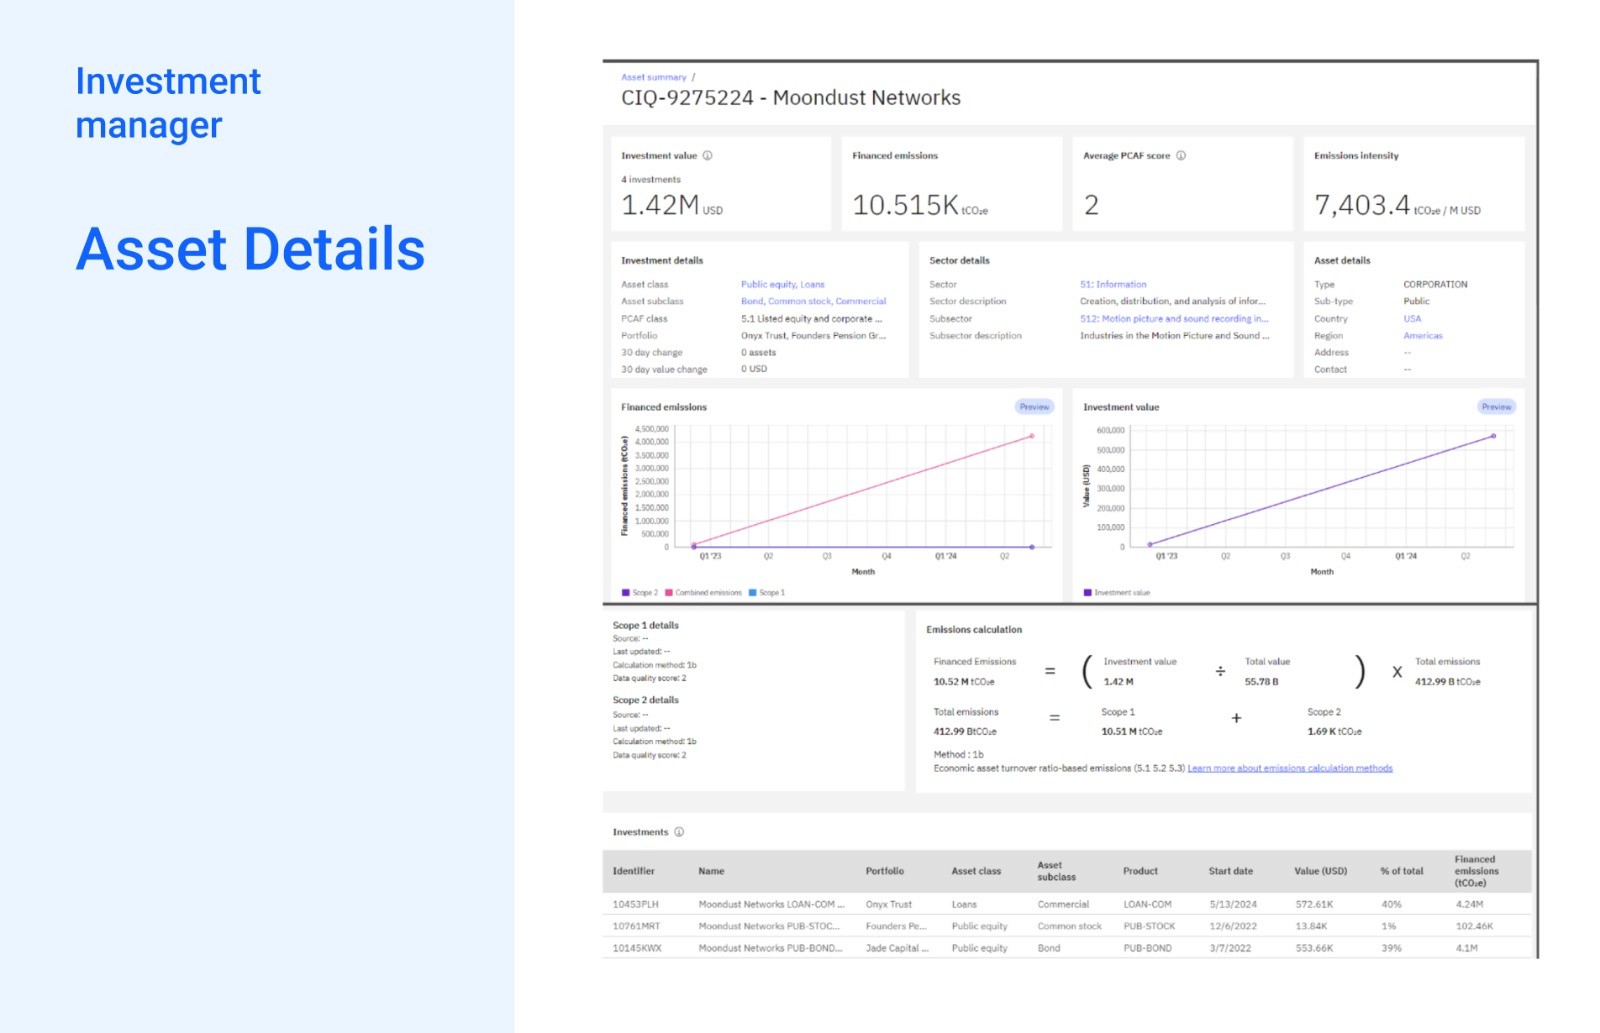The image size is (1600, 1033).
Task: Open the USA country link
Action: [1412, 319]
